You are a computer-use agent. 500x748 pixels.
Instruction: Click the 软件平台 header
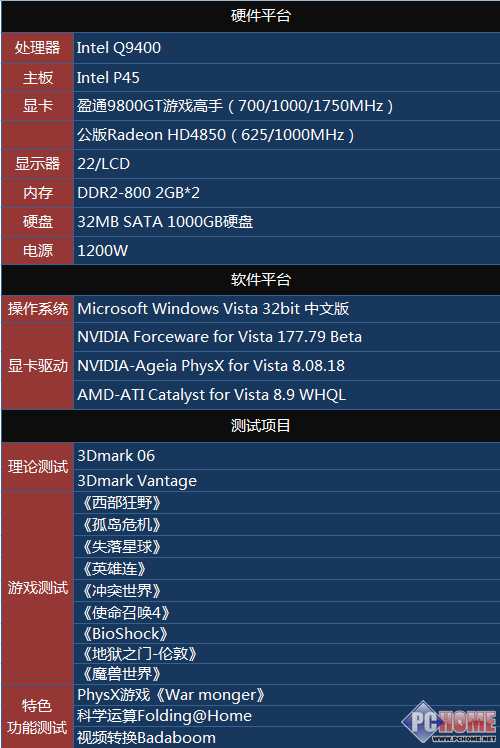(x=250, y=280)
